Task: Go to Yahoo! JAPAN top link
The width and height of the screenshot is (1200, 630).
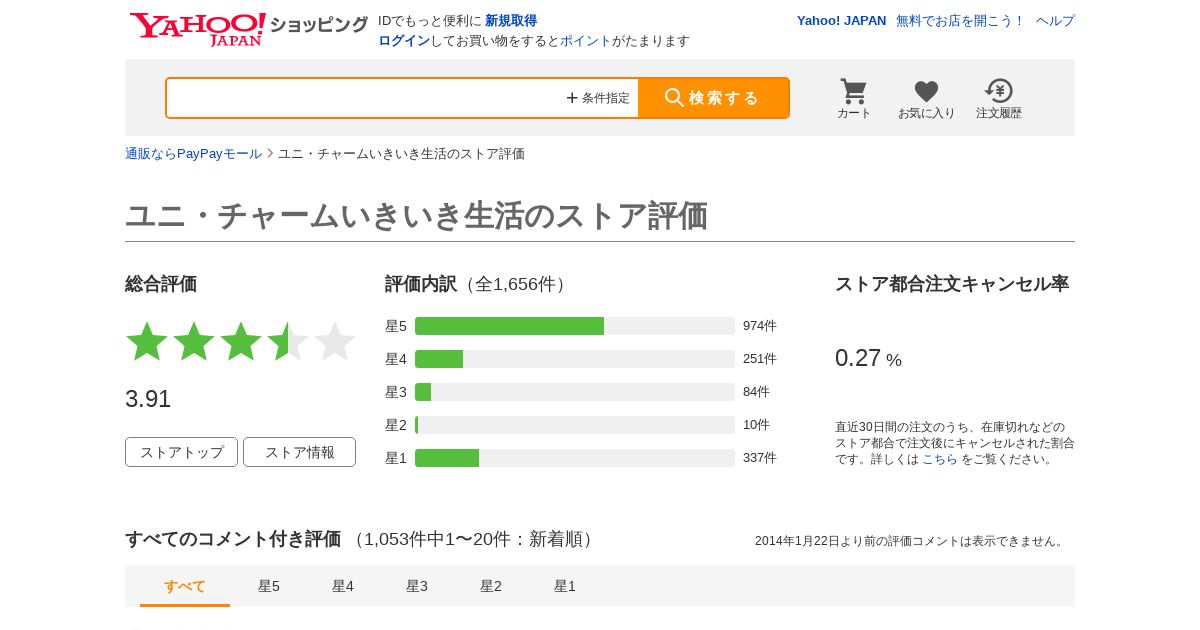Action: [x=841, y=21]
